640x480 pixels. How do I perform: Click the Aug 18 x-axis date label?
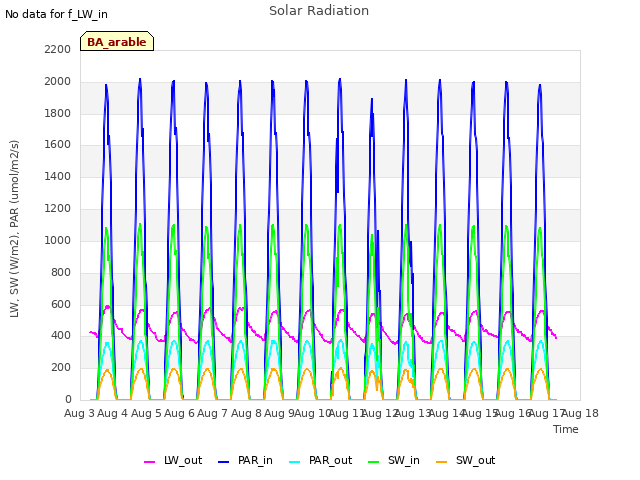(x=580, y=413)
